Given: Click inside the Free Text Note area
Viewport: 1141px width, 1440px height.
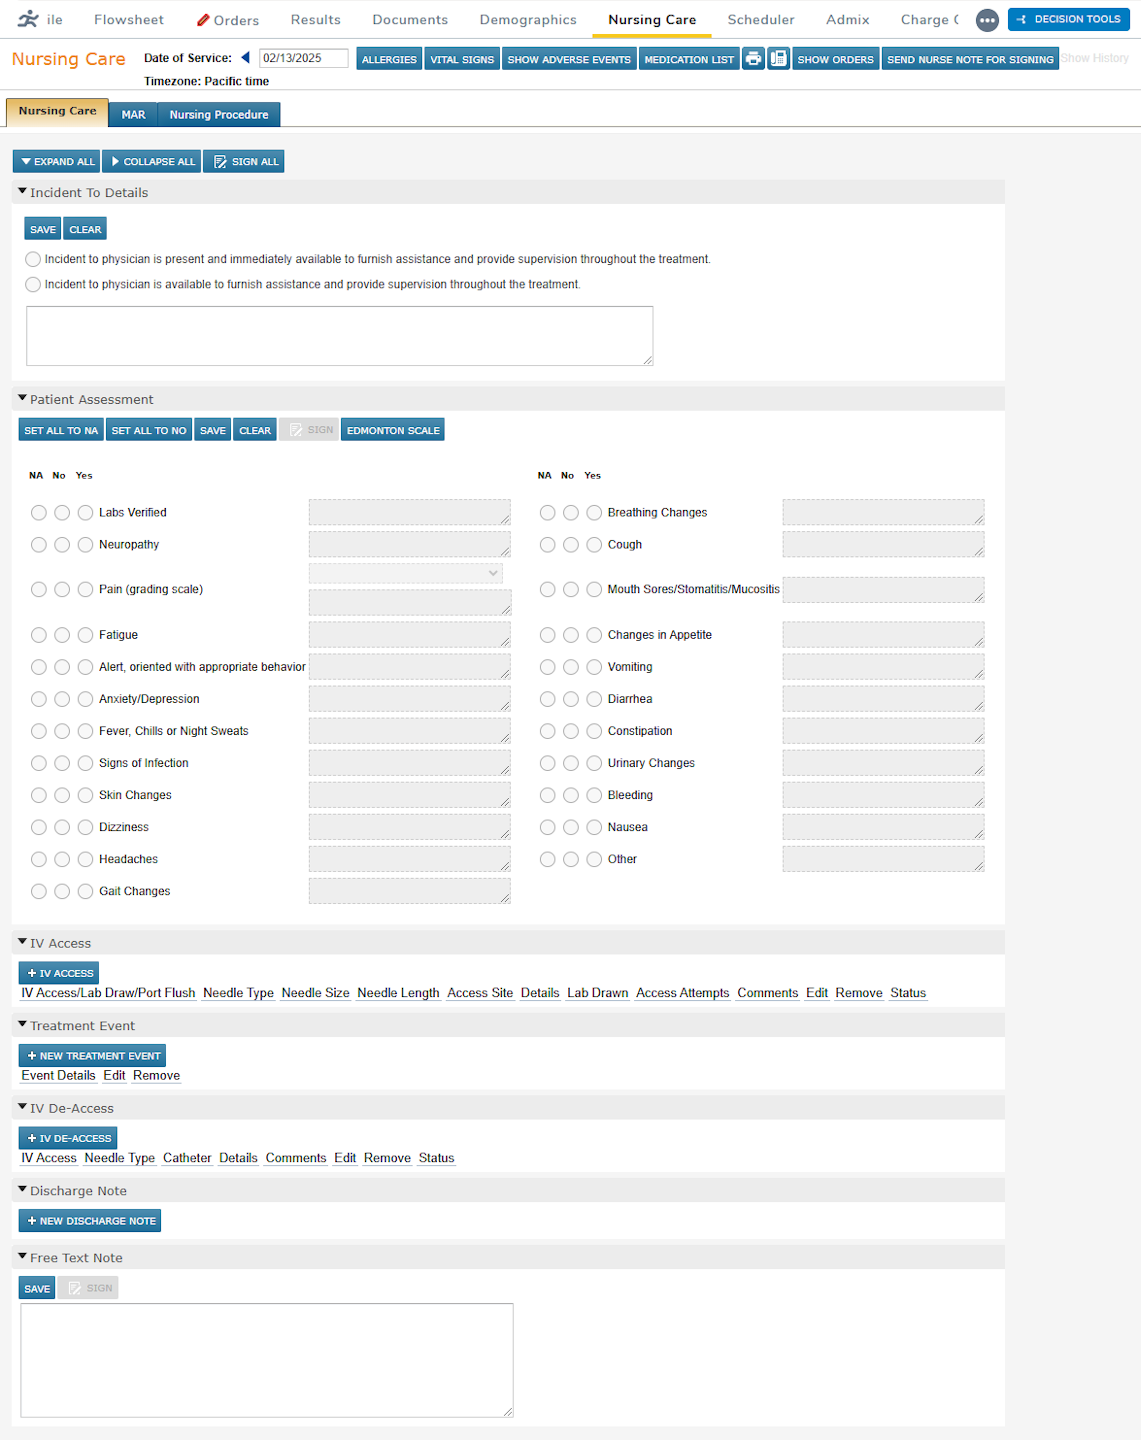Looking at the screenshot, I should 267,1360.
